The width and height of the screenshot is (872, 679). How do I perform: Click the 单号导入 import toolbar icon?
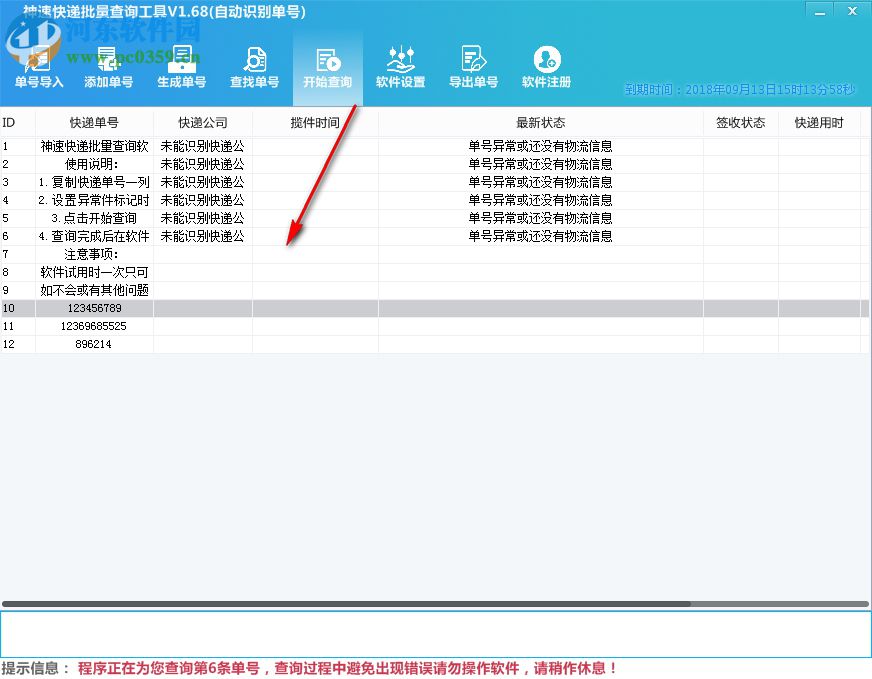coord(38,68)
